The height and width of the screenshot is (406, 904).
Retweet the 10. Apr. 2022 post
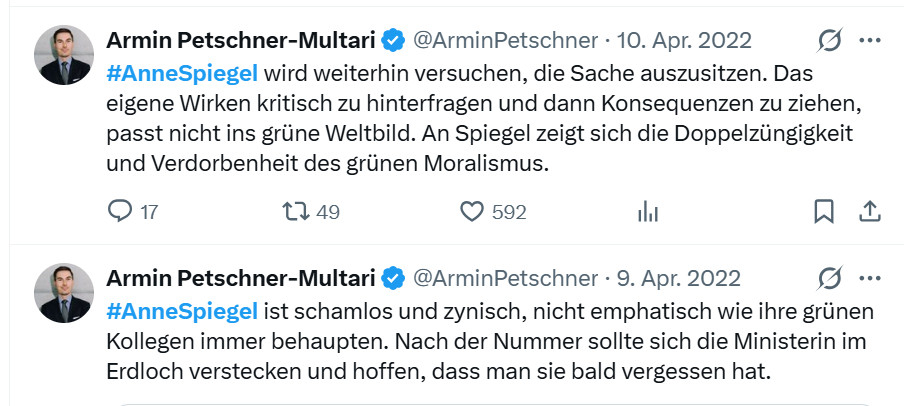(297, 211)
